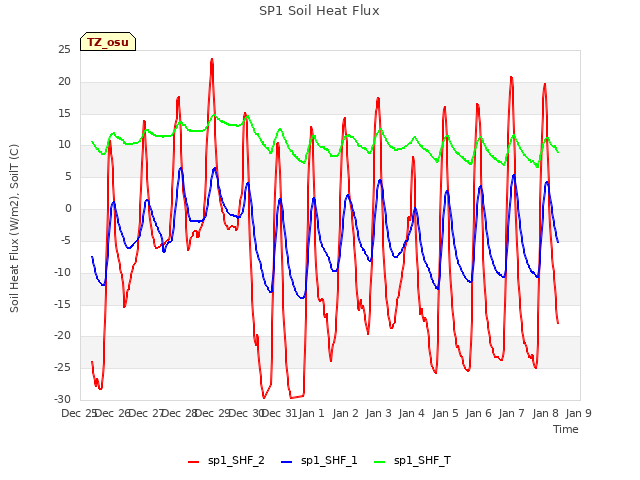Click the y-axis tick label -20

[x=62, y=336]
